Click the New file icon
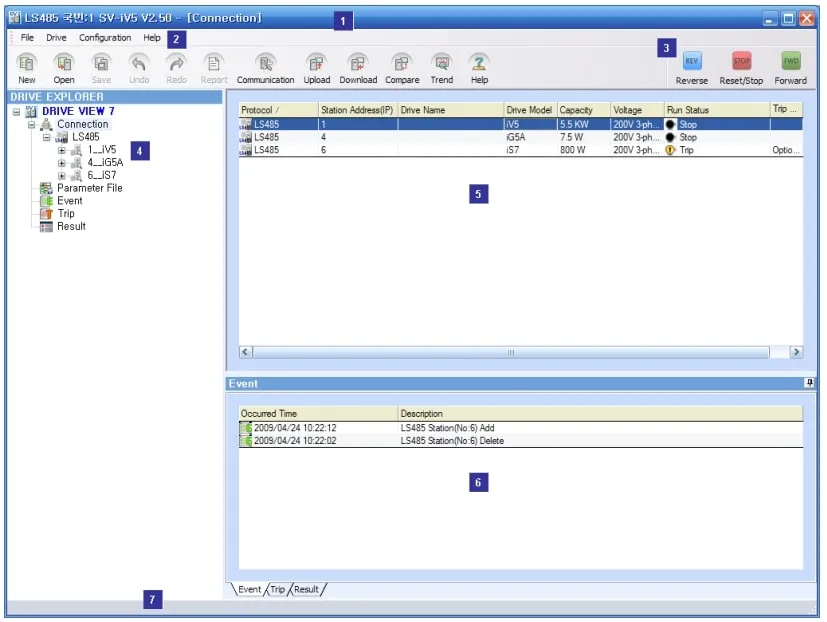 click(x=27, y=63)
